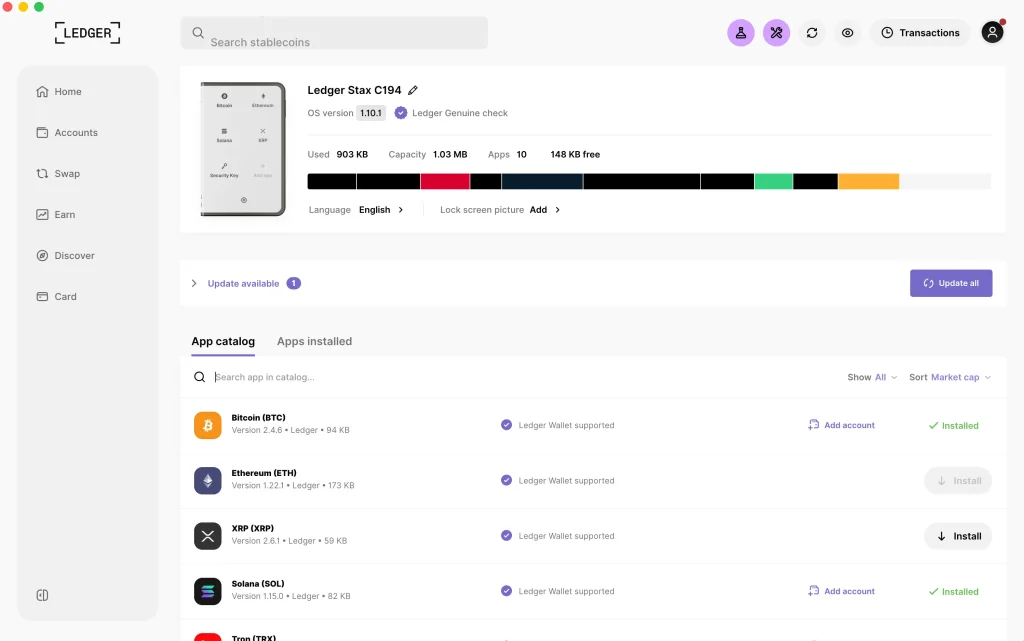Click the red segment in the storage bar
The width and height of the screenshot is (1024, 641).
click(445, 181)
